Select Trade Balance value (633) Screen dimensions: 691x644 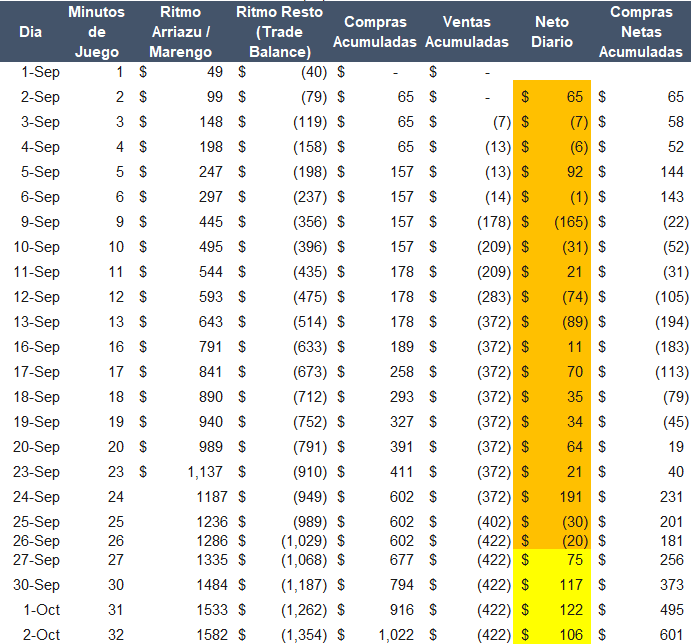click(310, 347)
